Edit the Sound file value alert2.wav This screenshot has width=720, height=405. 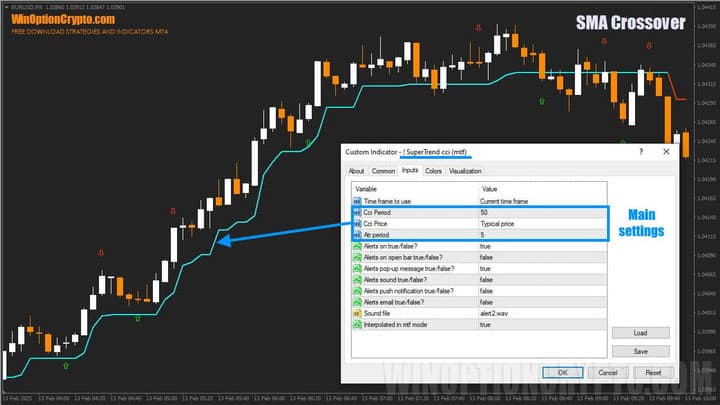tap(494, 313)
